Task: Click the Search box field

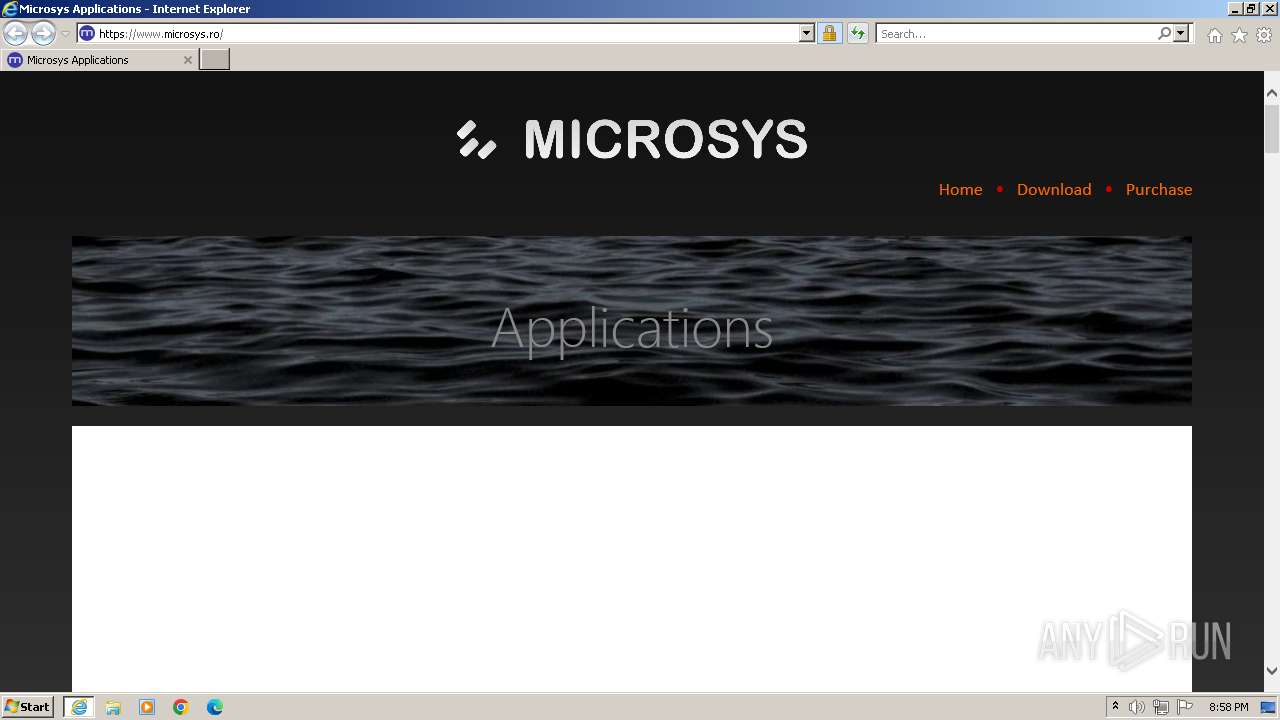Action: [x=1016, y=34]
